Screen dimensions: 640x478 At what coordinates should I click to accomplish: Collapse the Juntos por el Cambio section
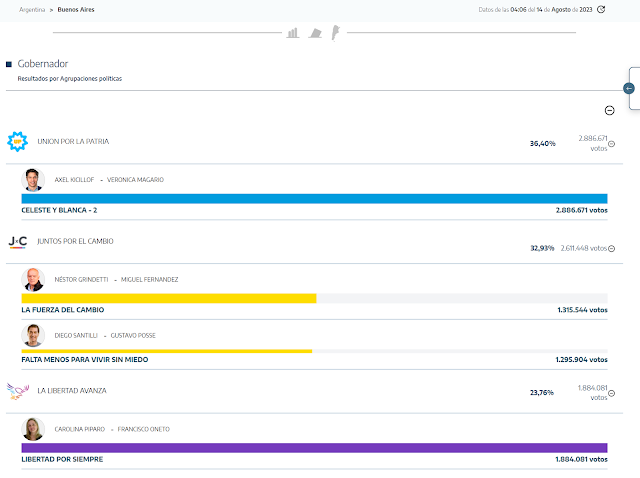coord(611,249)
